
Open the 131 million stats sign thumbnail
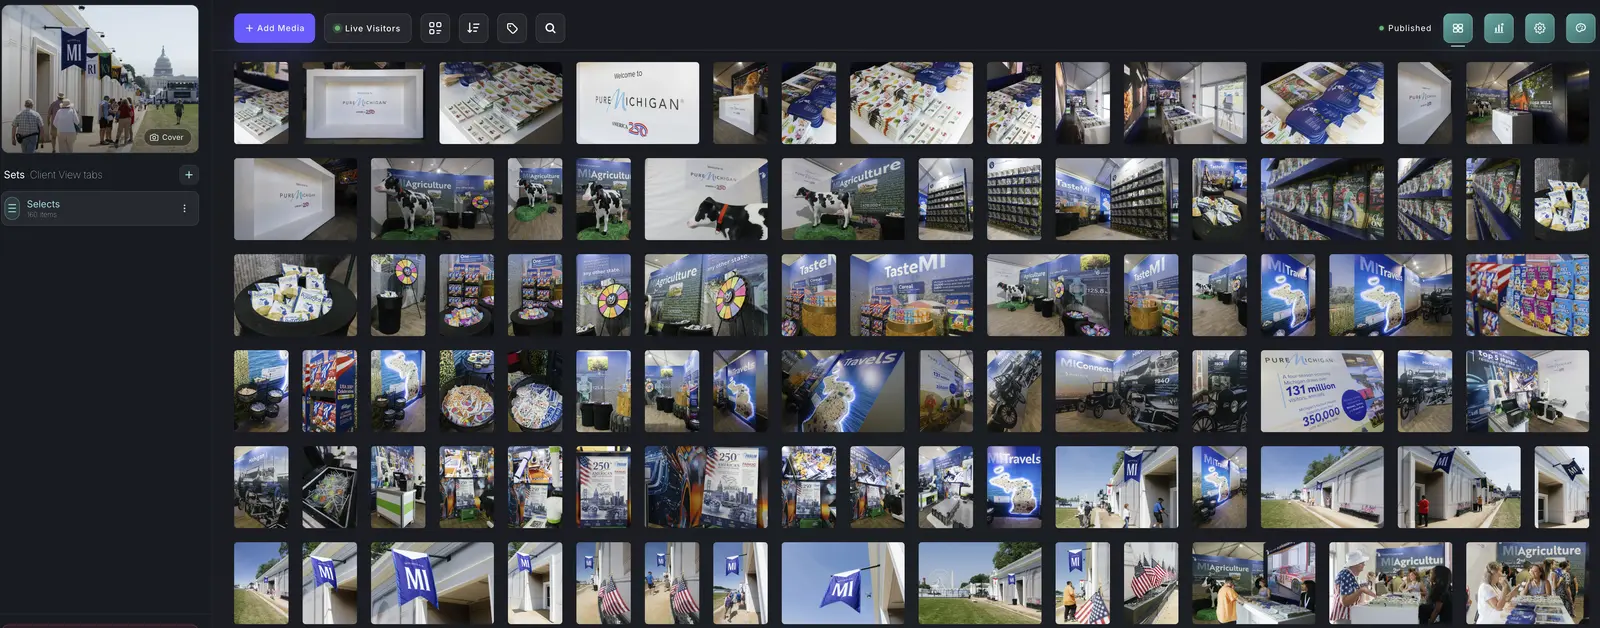(x=1322, y=391)
